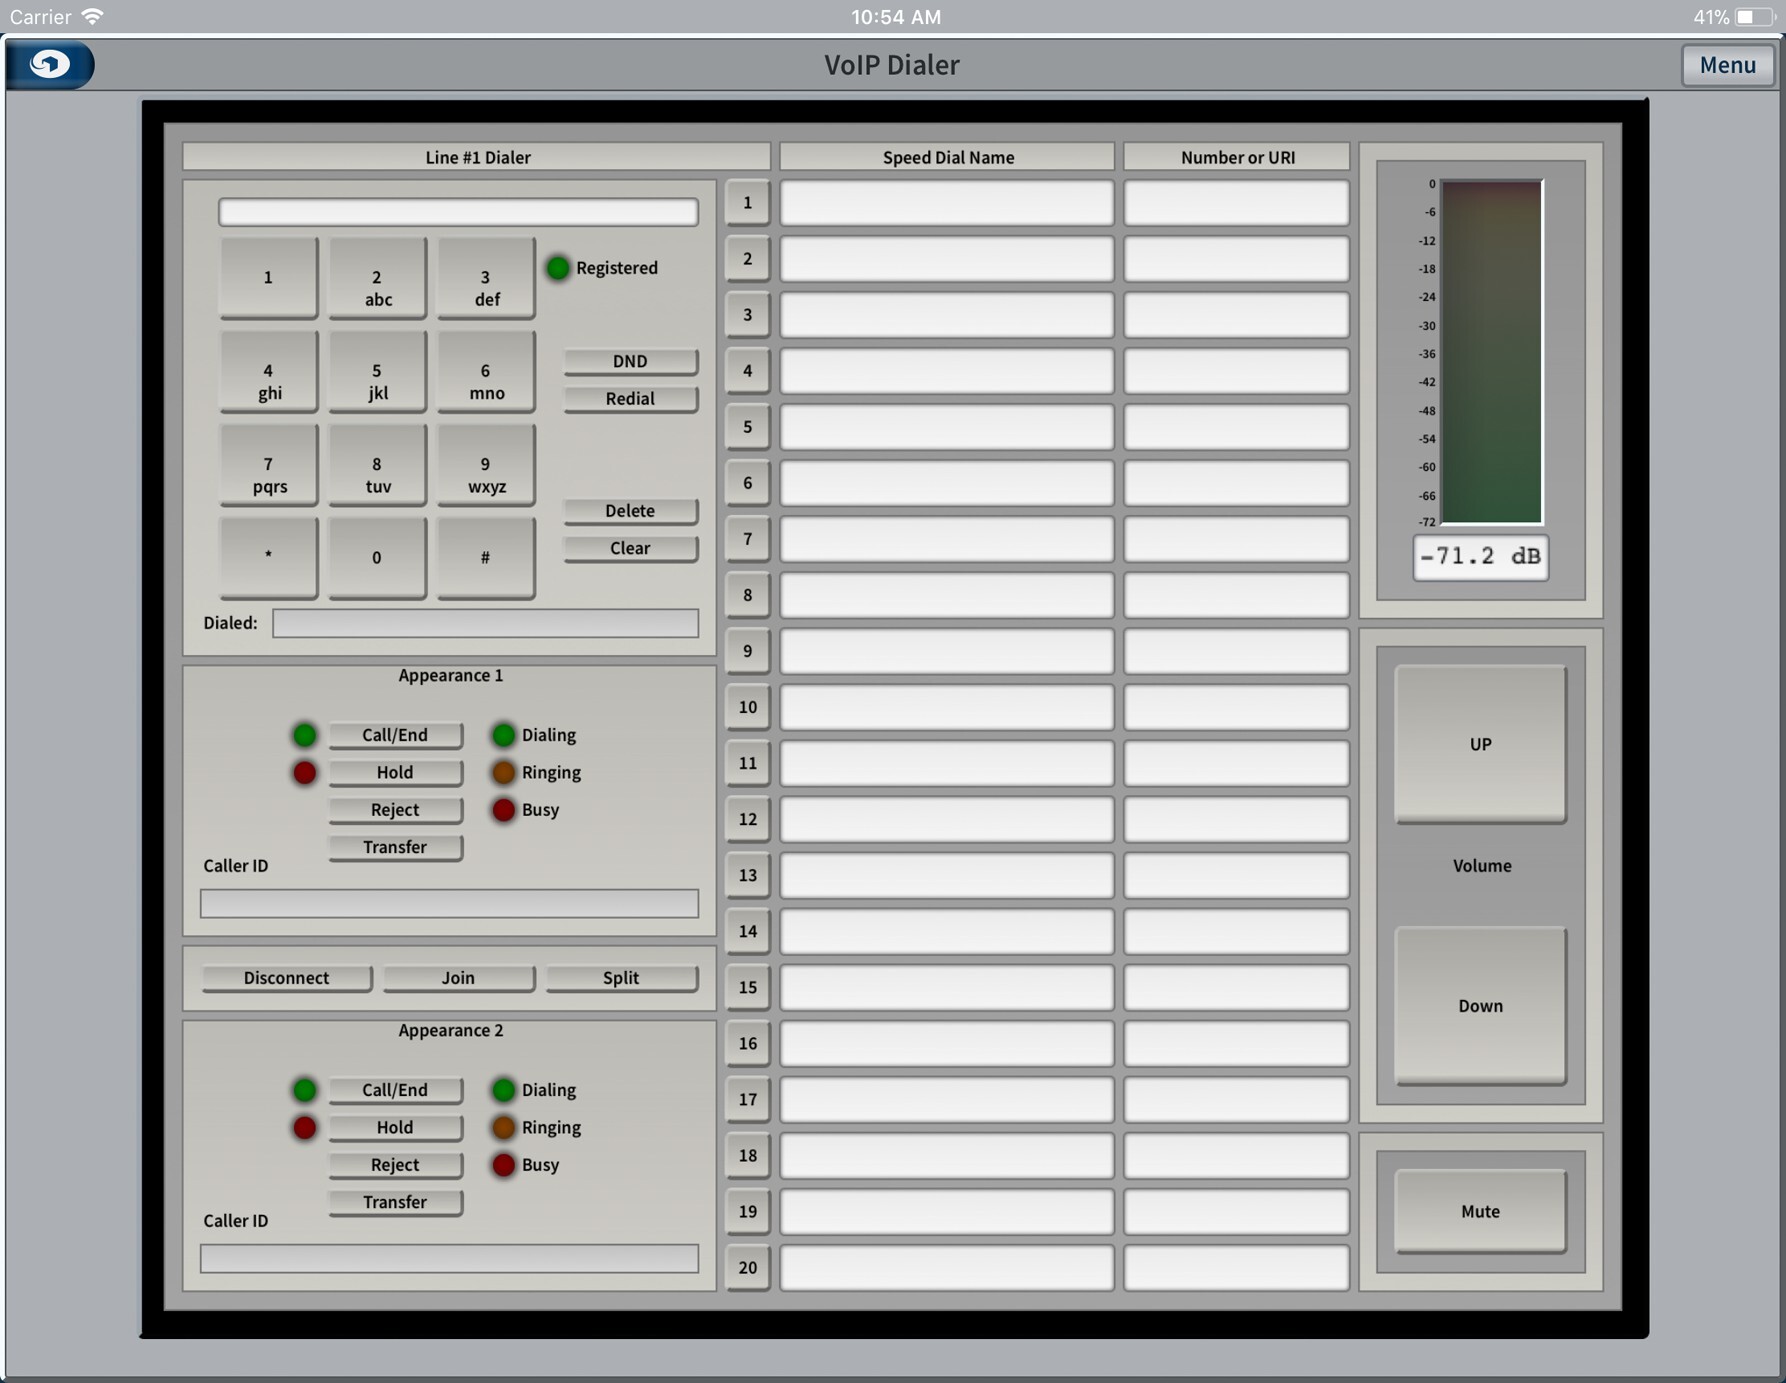Click the green Registered status indicator
The width and height of the screenshot is (1786, 1383).
click(558, 268)
